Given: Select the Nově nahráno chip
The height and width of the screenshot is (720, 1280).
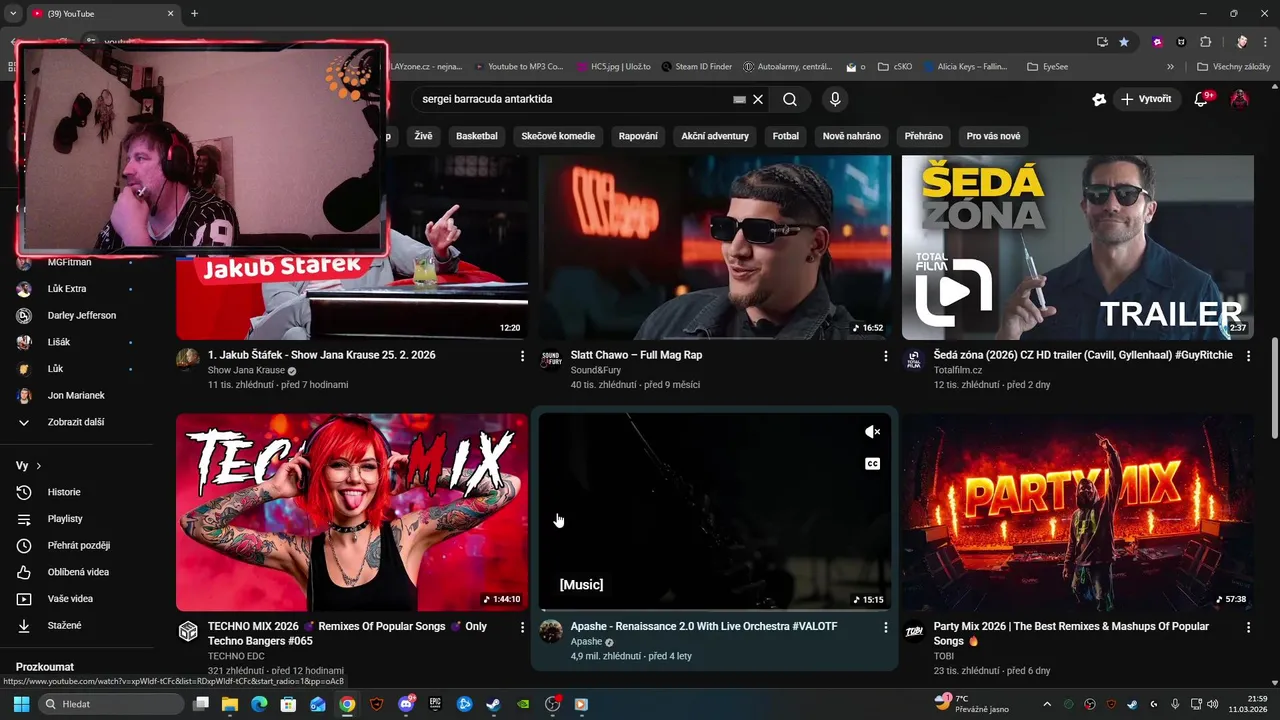Looking at the screenshot, I should click(x=852, y=136).
